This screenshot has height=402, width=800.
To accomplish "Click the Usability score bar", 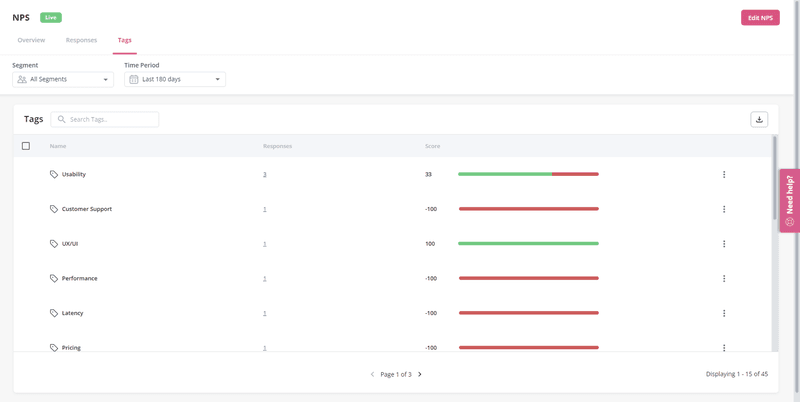I will [528, 174].
